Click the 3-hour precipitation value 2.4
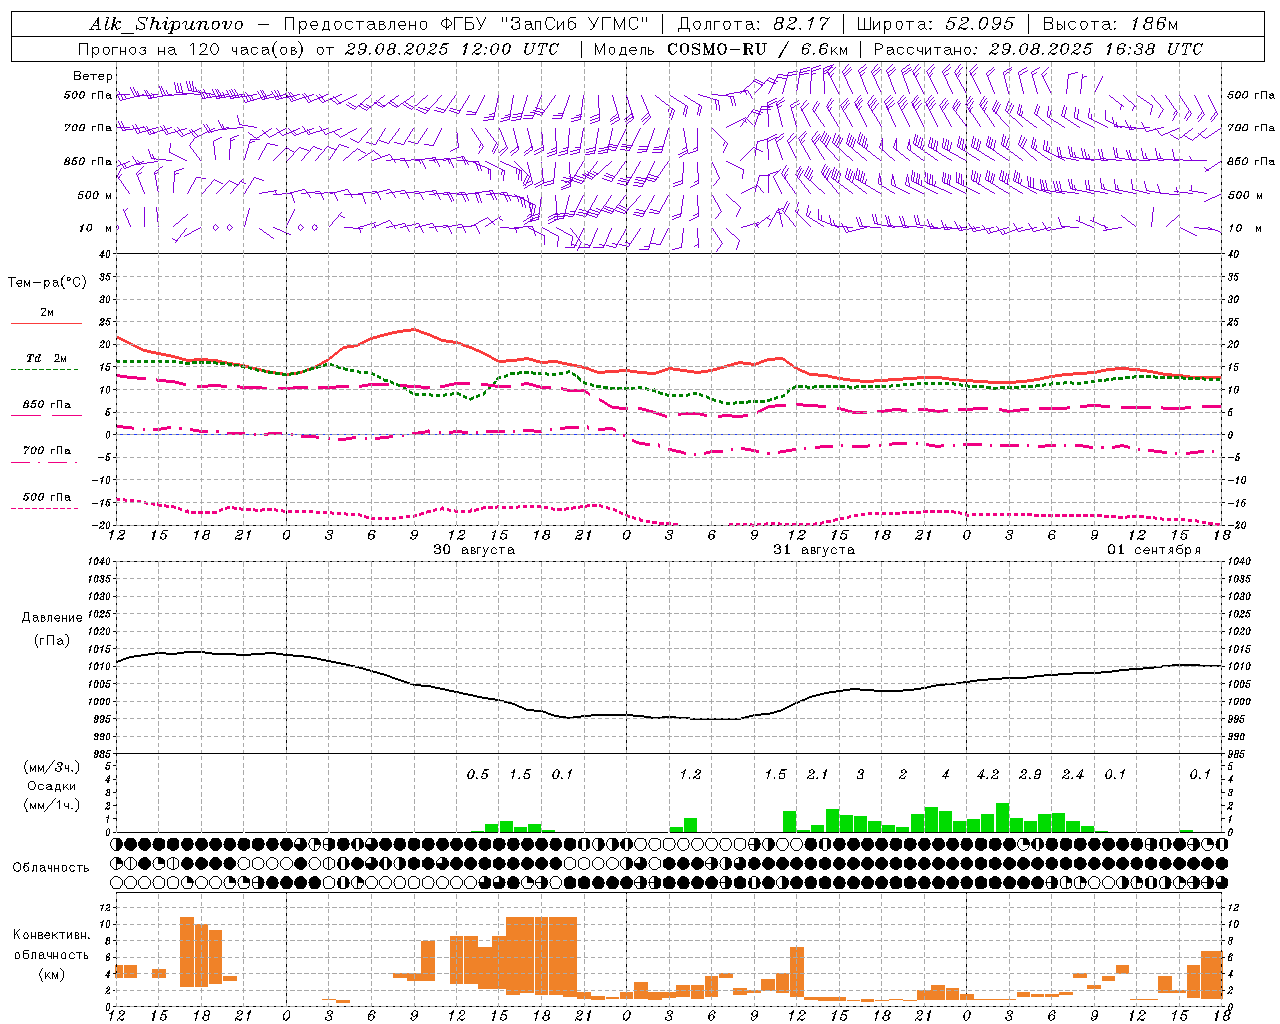The height and width of the screenshot is (1024, 1280). tap(1073, 775)
